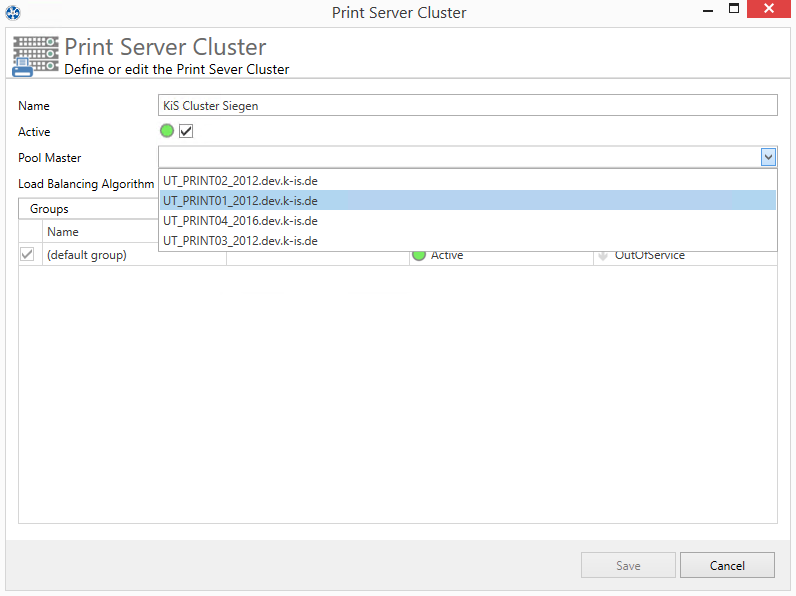Select the (default group) row
The width and height of the screenshot is (796, 596).
(x=87, y=255)
